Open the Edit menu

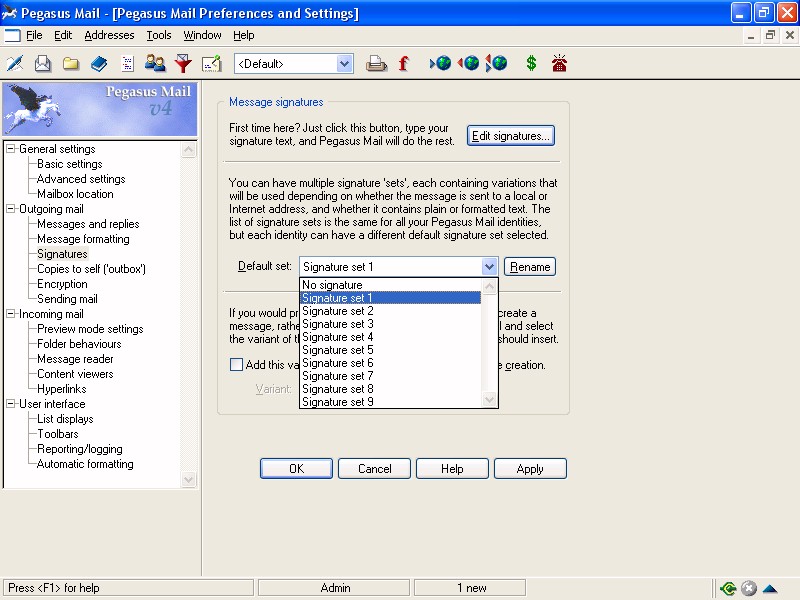pos(63,35)
